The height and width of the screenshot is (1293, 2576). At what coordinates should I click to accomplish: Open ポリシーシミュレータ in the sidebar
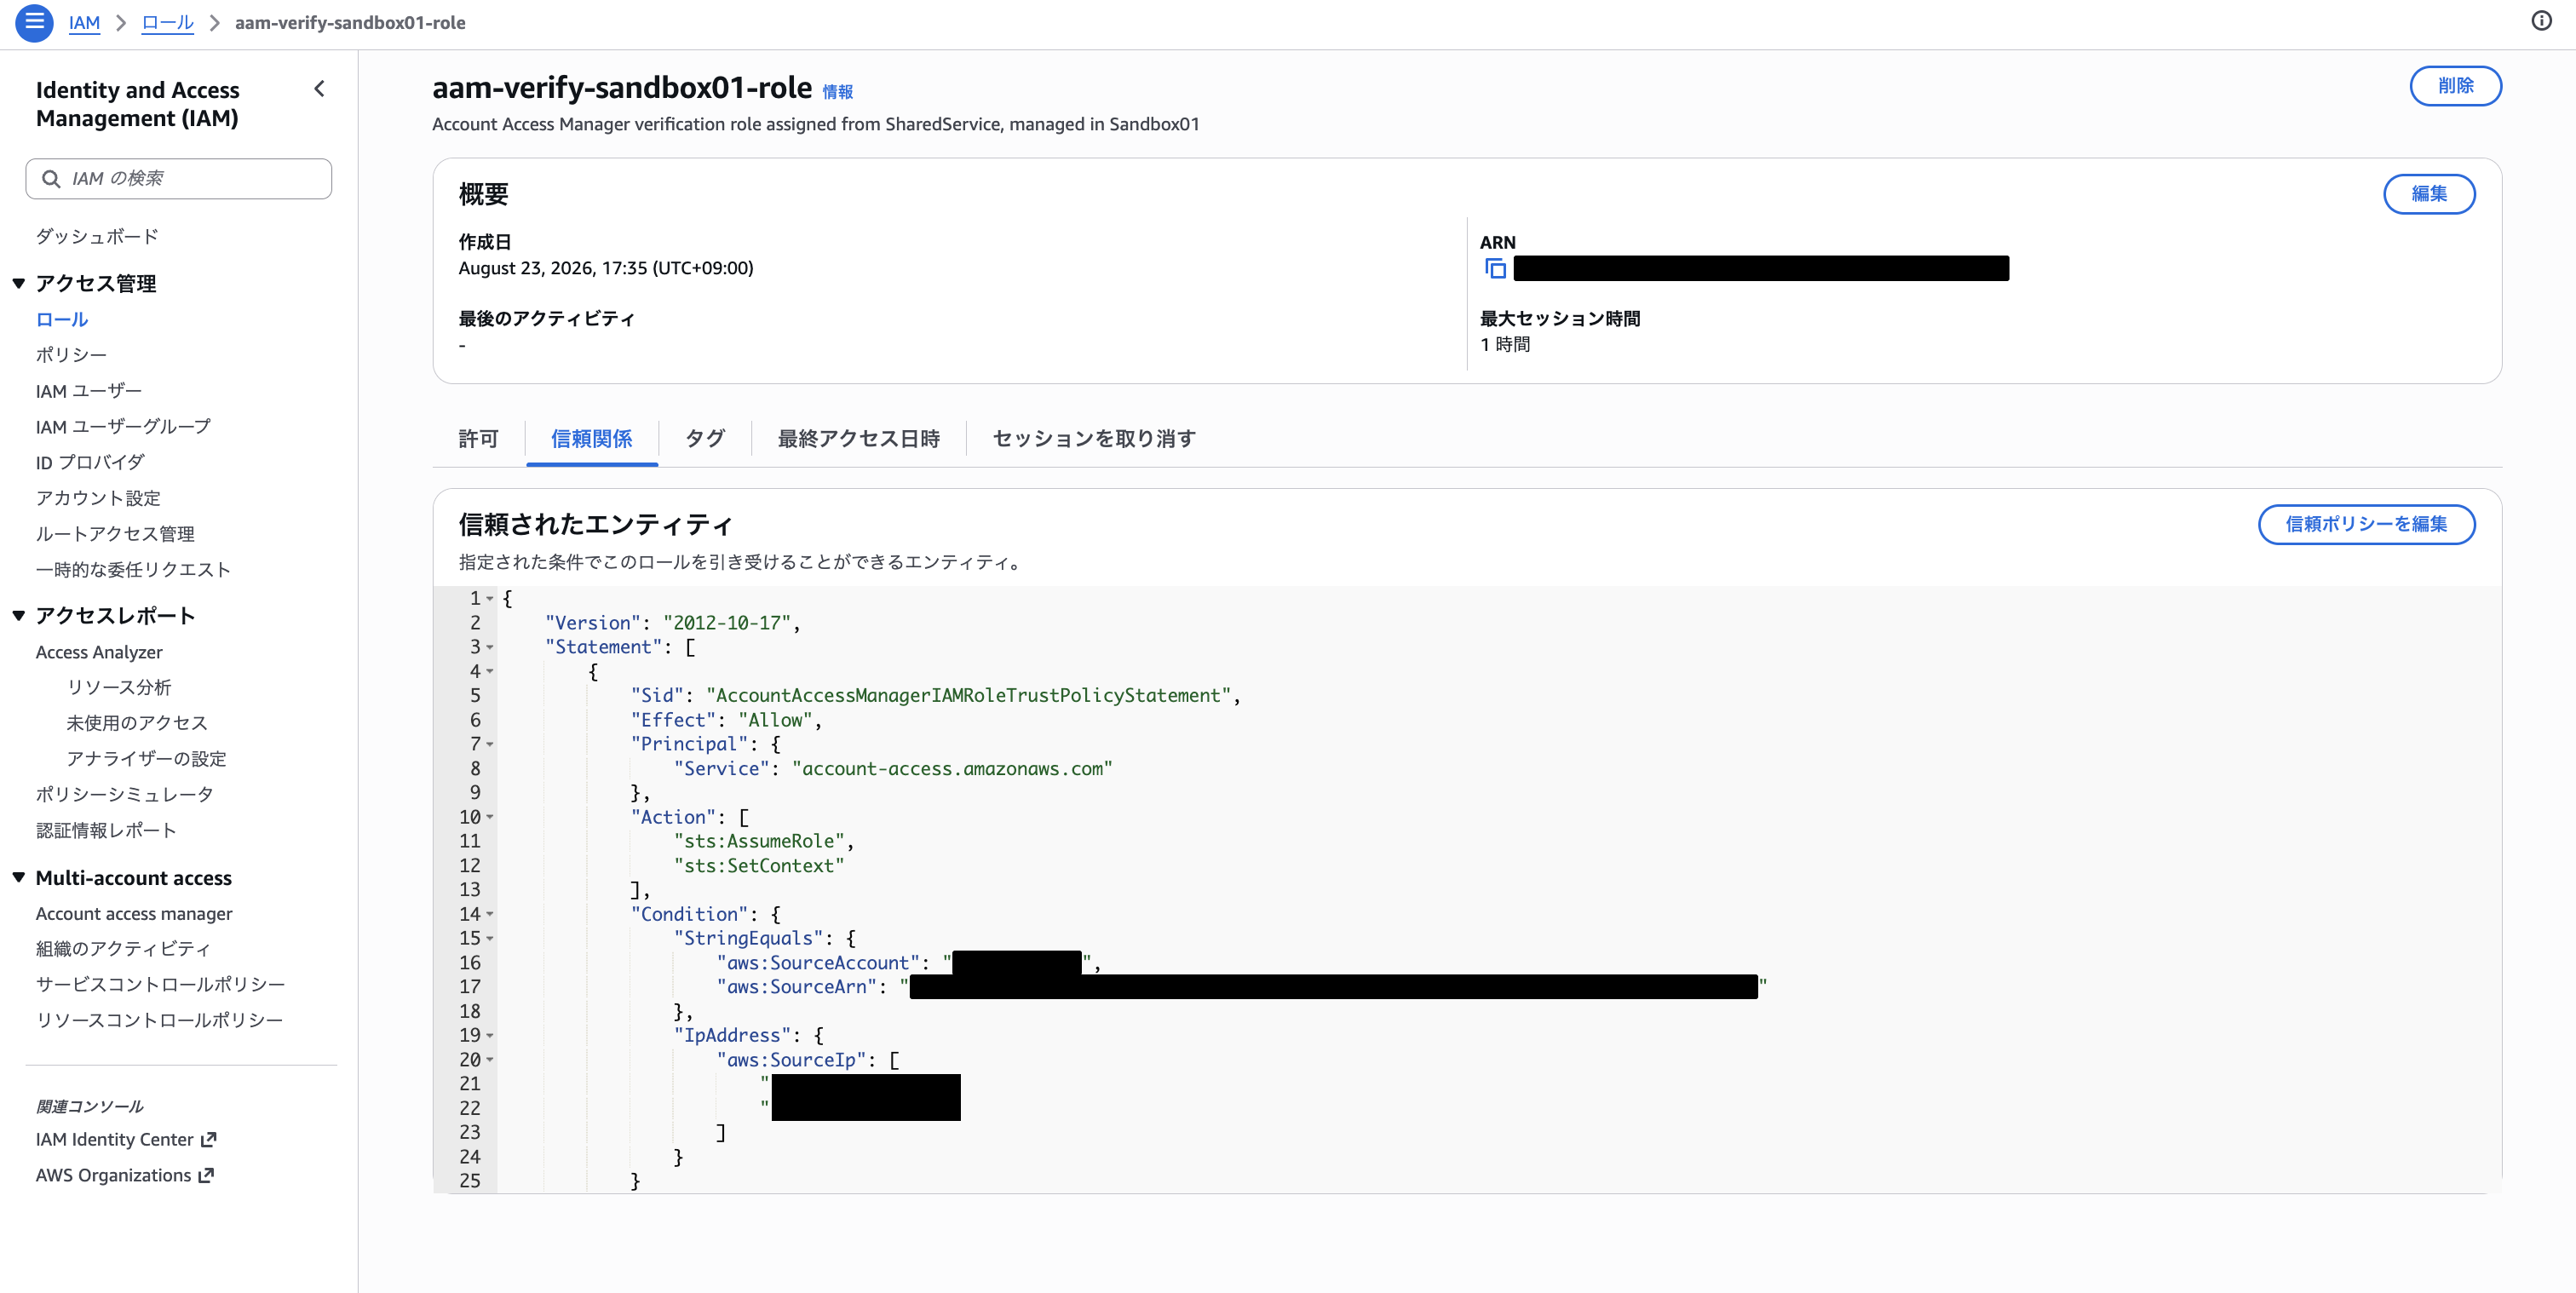[125, 795]
